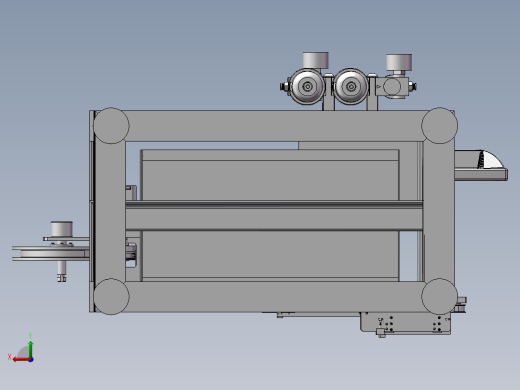Select the lower inner panel below the crossbar

pyautogui.click(x=270, y=255)
